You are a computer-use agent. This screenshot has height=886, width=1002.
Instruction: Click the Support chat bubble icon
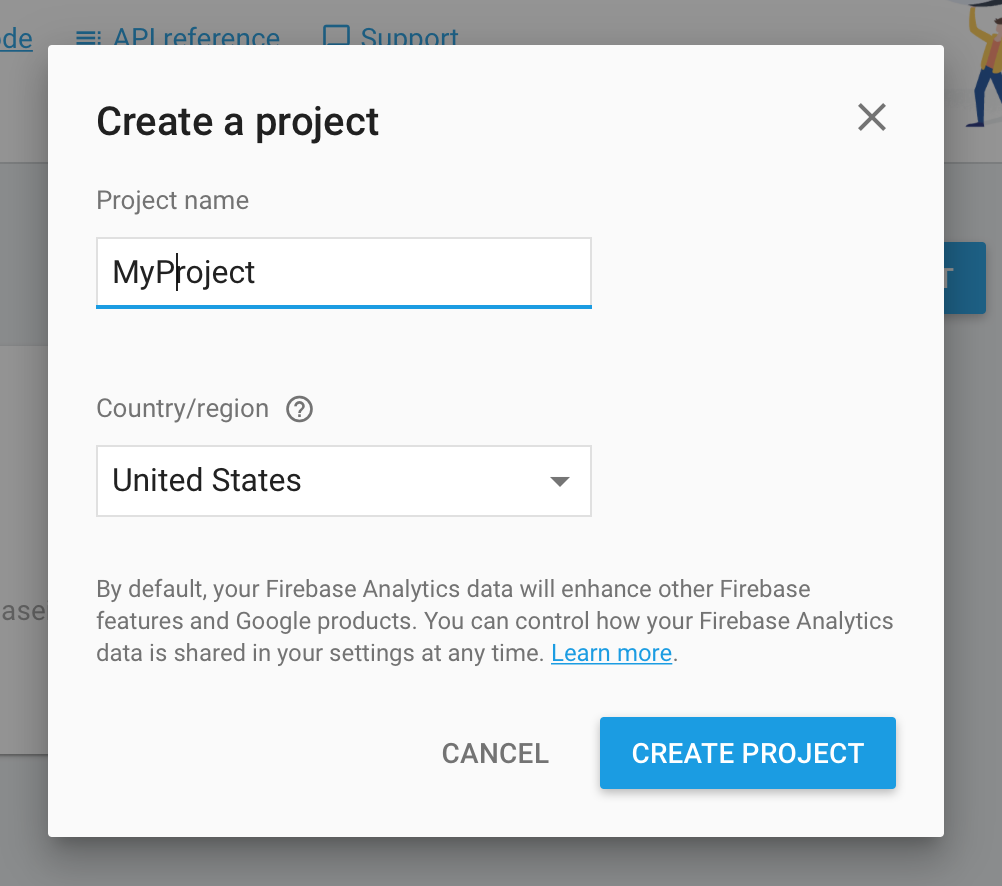(337, 37)
